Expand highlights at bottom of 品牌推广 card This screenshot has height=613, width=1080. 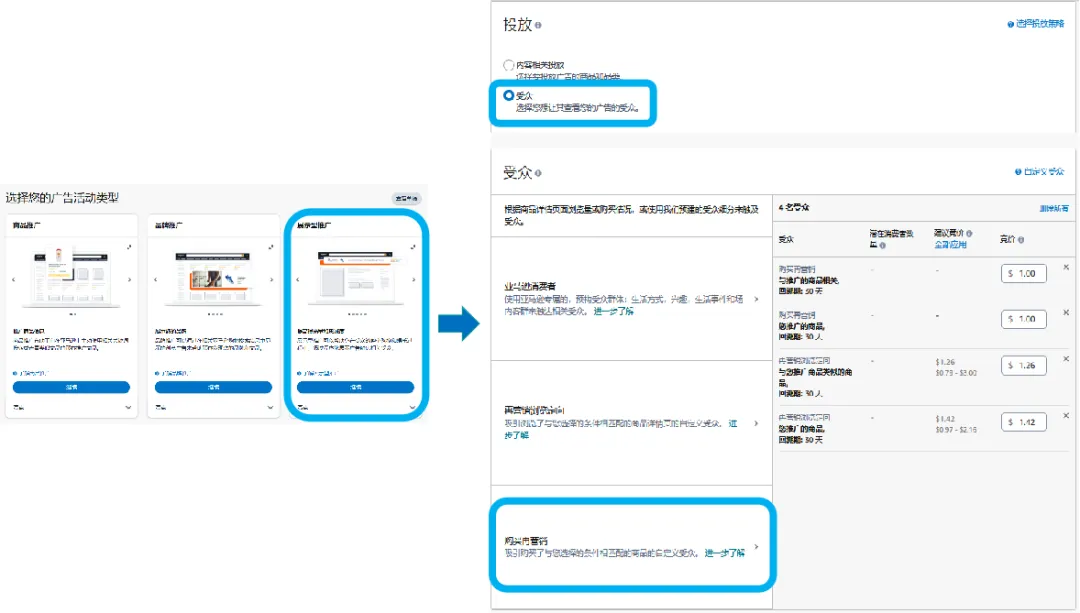[x=270, y=408]
